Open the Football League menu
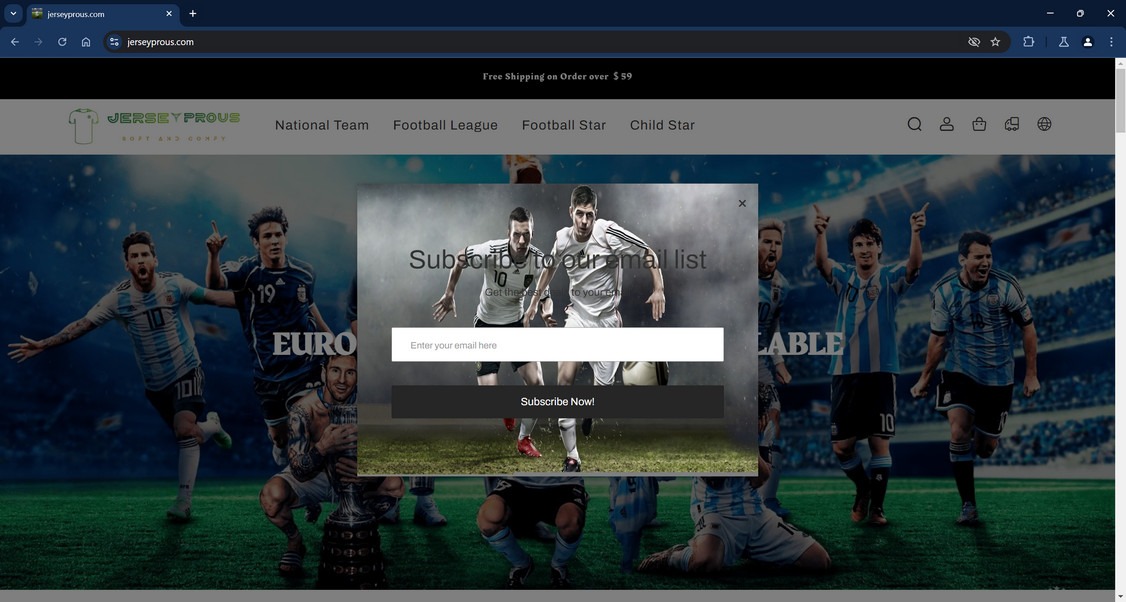1126x602 pixels. coord(445,125)
